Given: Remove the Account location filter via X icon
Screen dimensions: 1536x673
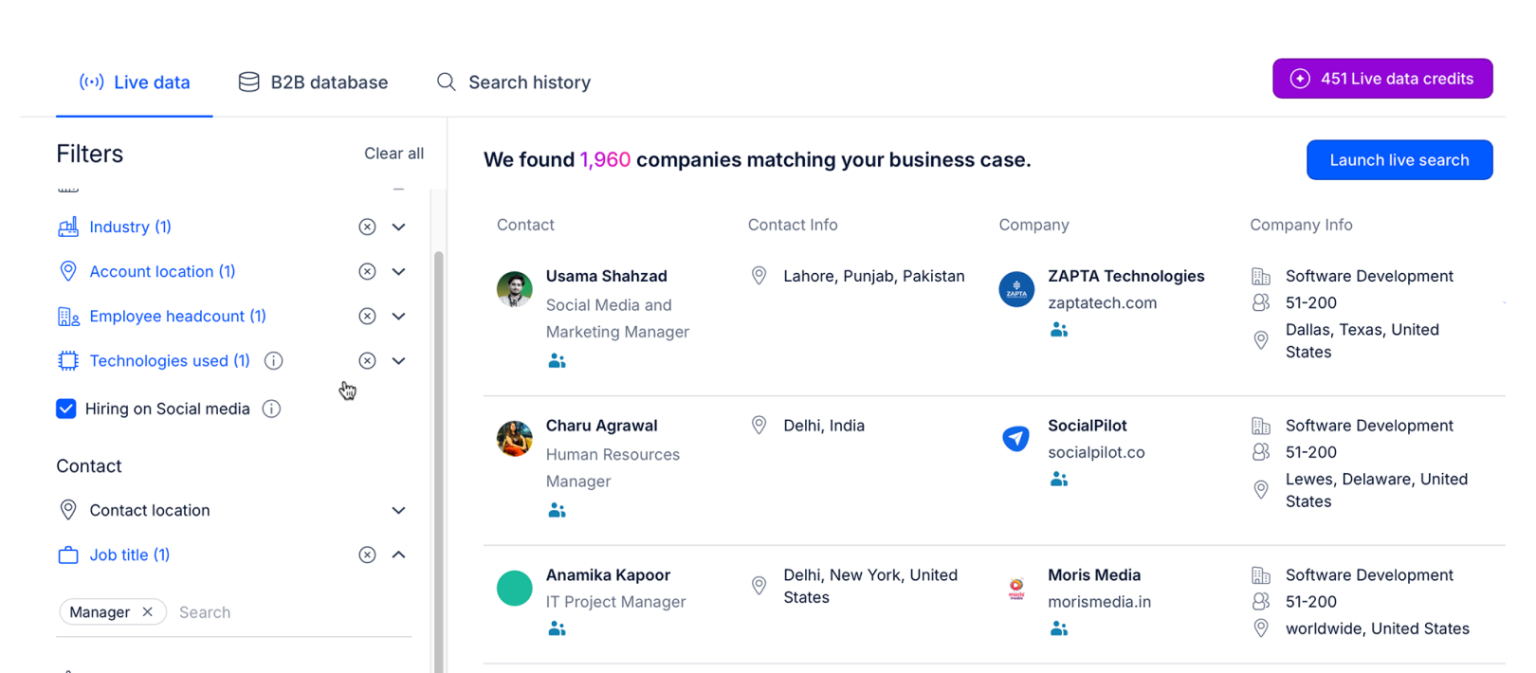Looking at the screenshot, I should pos(367,272).
